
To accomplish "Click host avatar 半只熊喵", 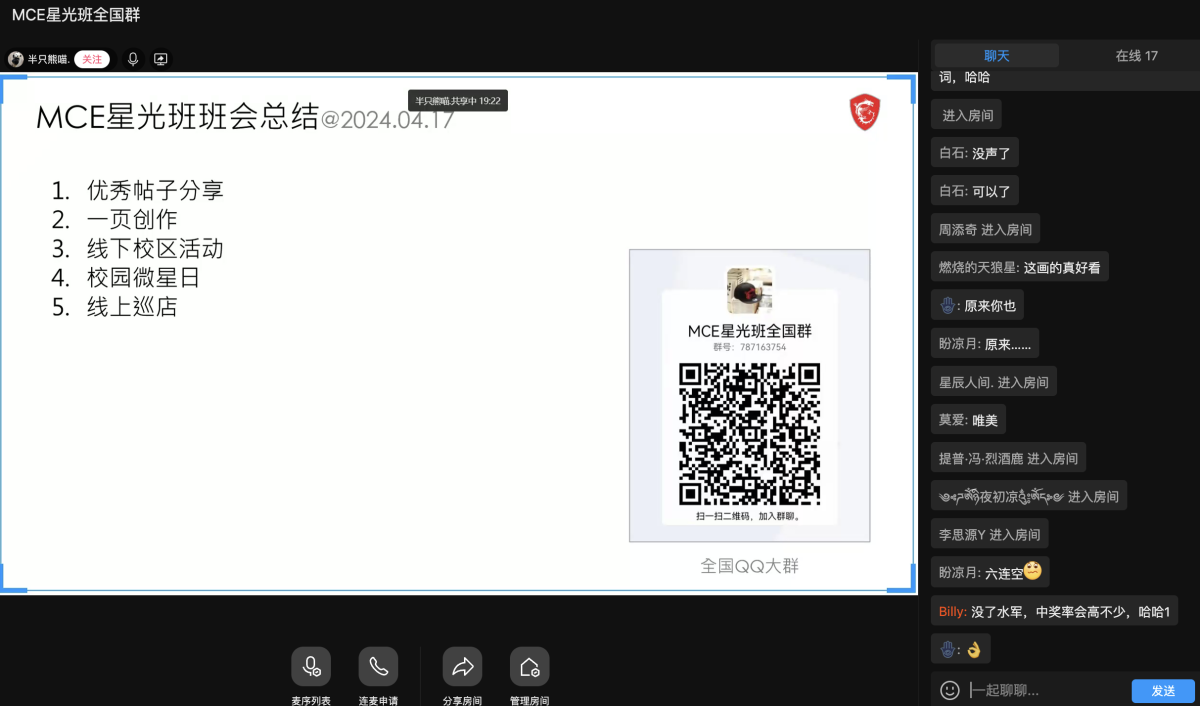I will [x=16, y=59].
